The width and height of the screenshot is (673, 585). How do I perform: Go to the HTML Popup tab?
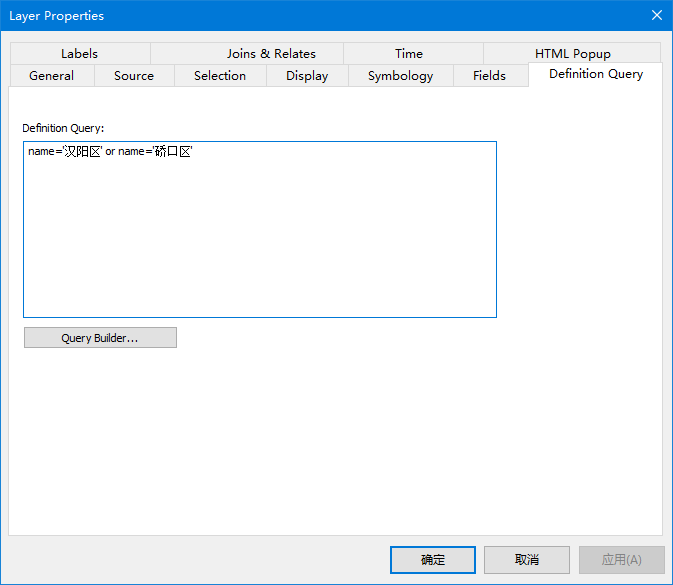572,54
